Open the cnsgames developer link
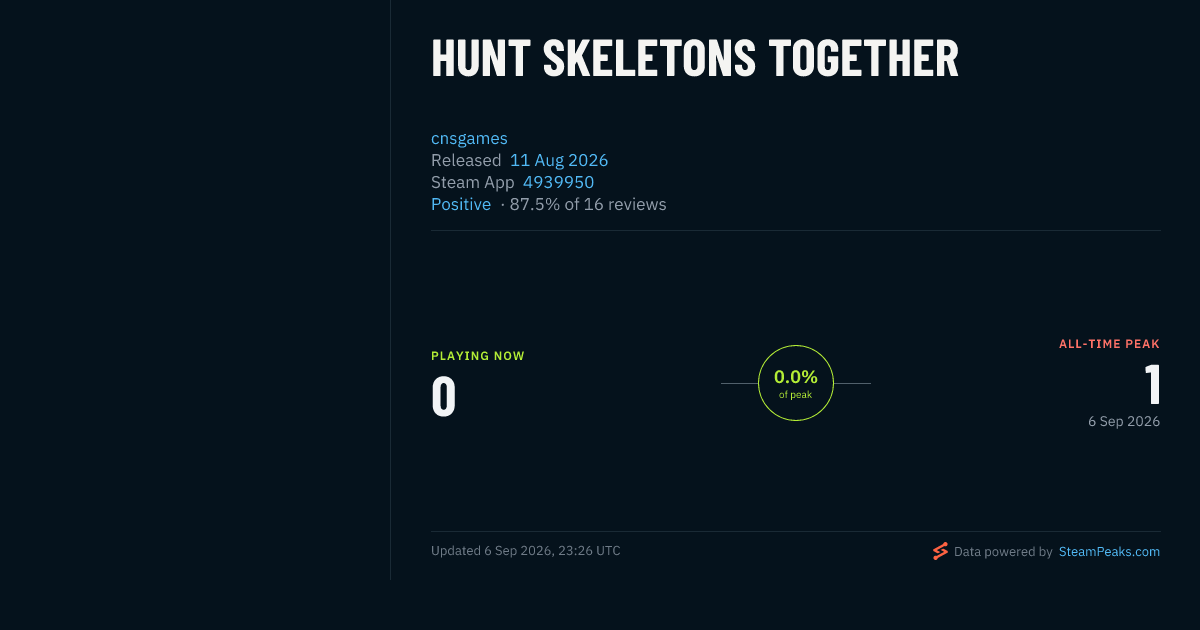The image size is (1200, 630). tap(469, 138)
